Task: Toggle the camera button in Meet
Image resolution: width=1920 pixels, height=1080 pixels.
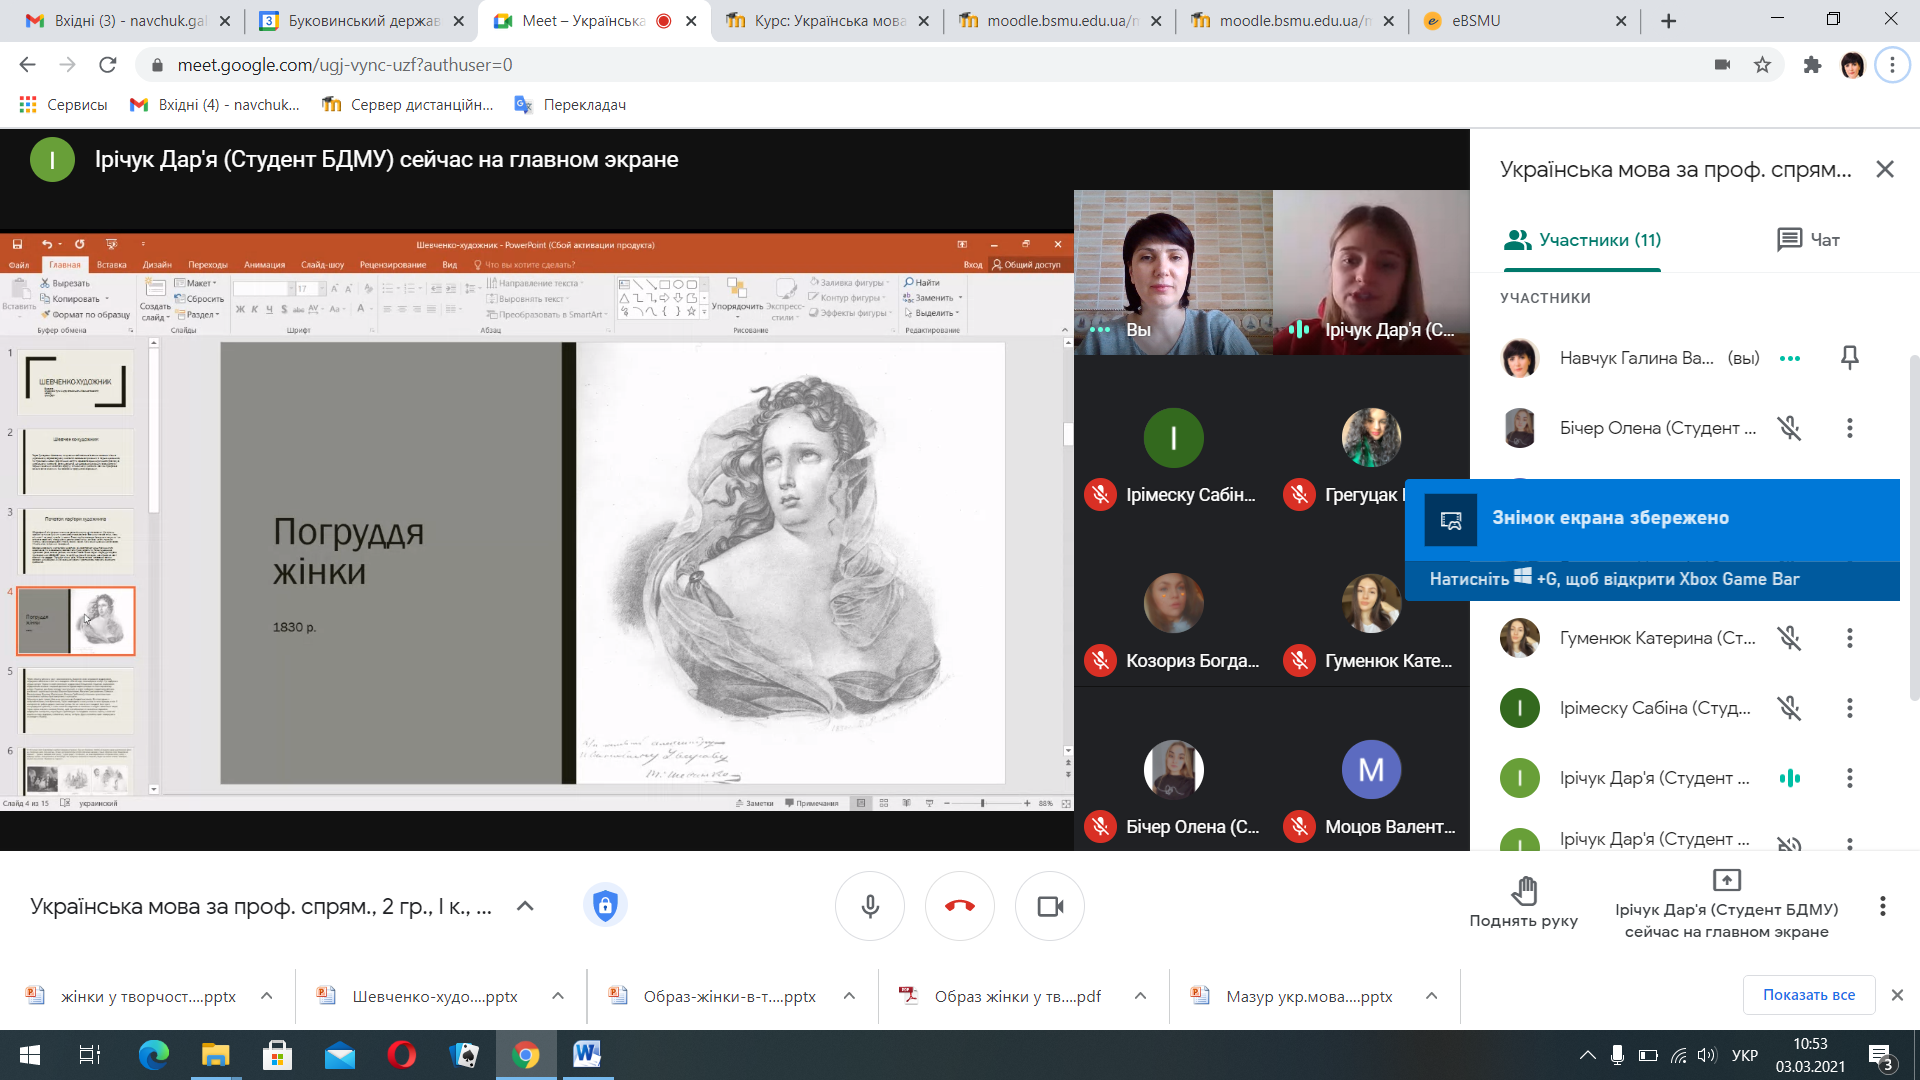Action: [1050, 906]
